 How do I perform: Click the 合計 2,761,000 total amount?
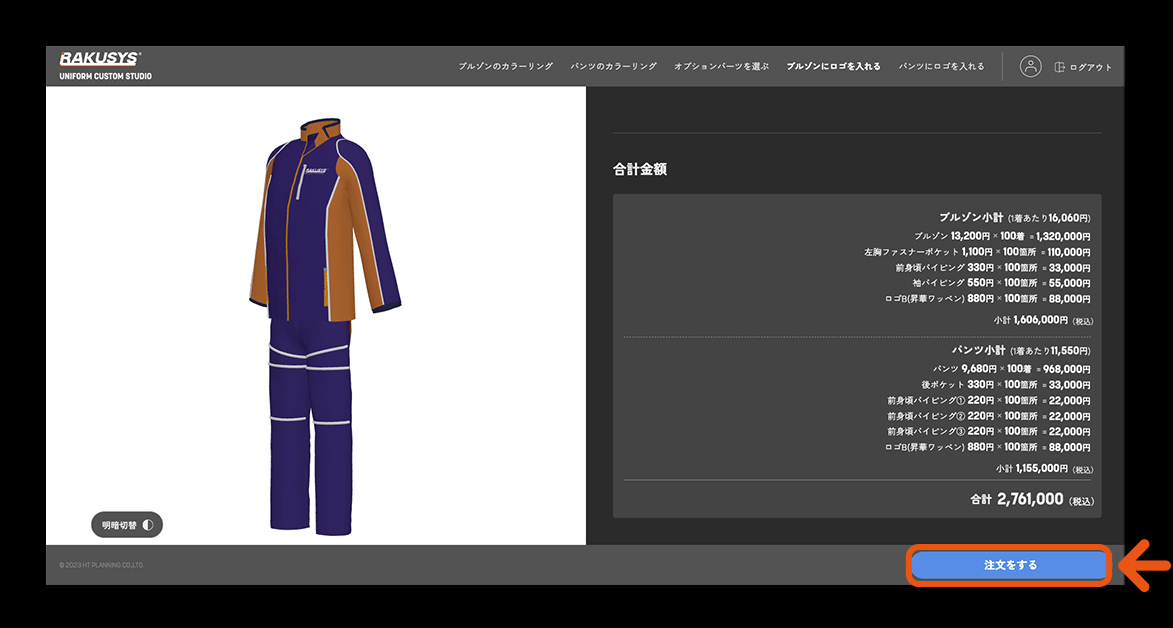tap(1030, 499)
